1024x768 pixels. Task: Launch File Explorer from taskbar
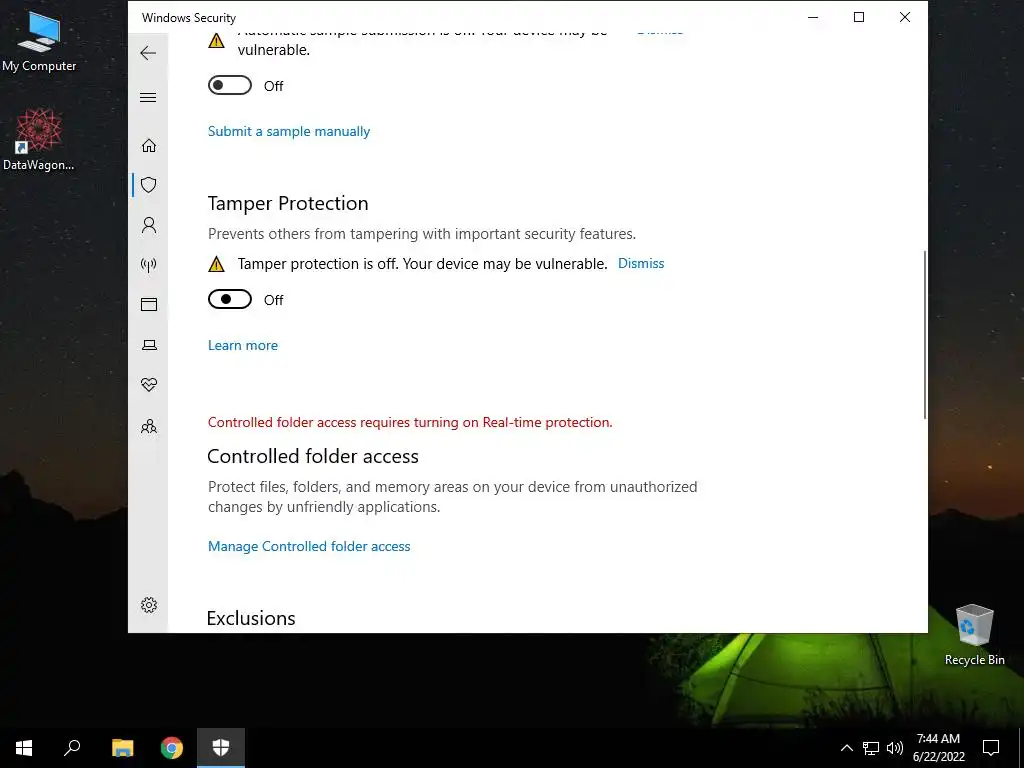(122, 748)
